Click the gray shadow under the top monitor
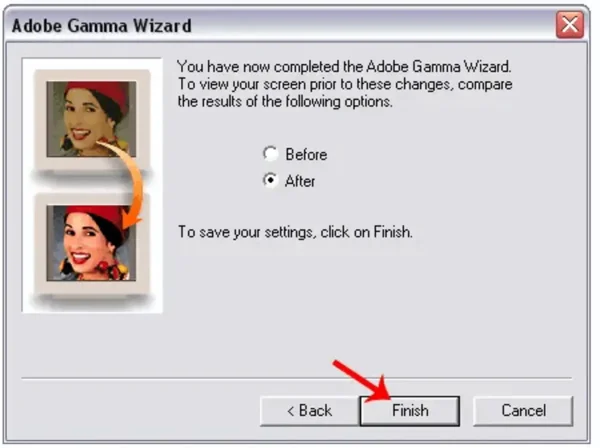Viewport: 600px width, 448px height. (x=92, y=174)
